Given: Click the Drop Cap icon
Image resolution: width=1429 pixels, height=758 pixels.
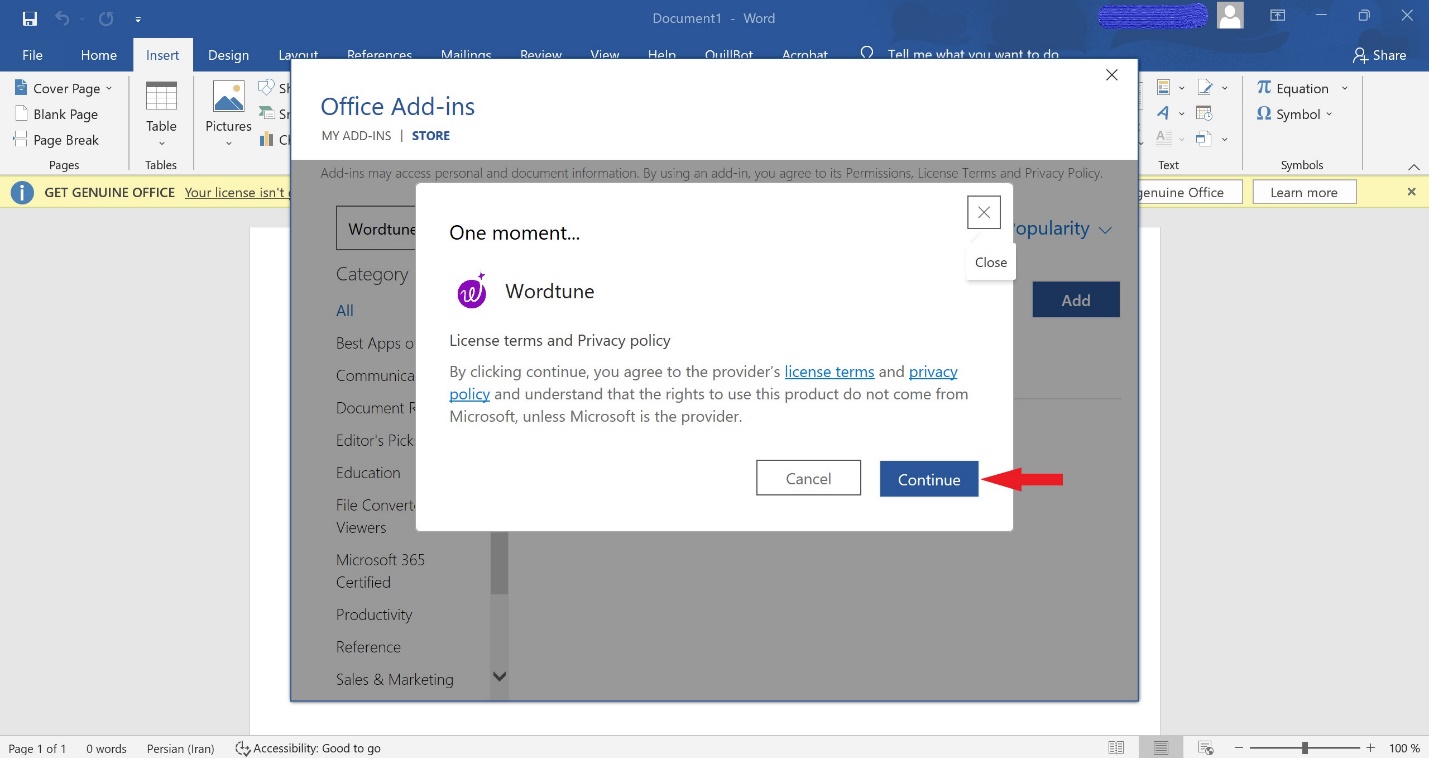Looking at the screenshot, I should (x=1163, y=139).
